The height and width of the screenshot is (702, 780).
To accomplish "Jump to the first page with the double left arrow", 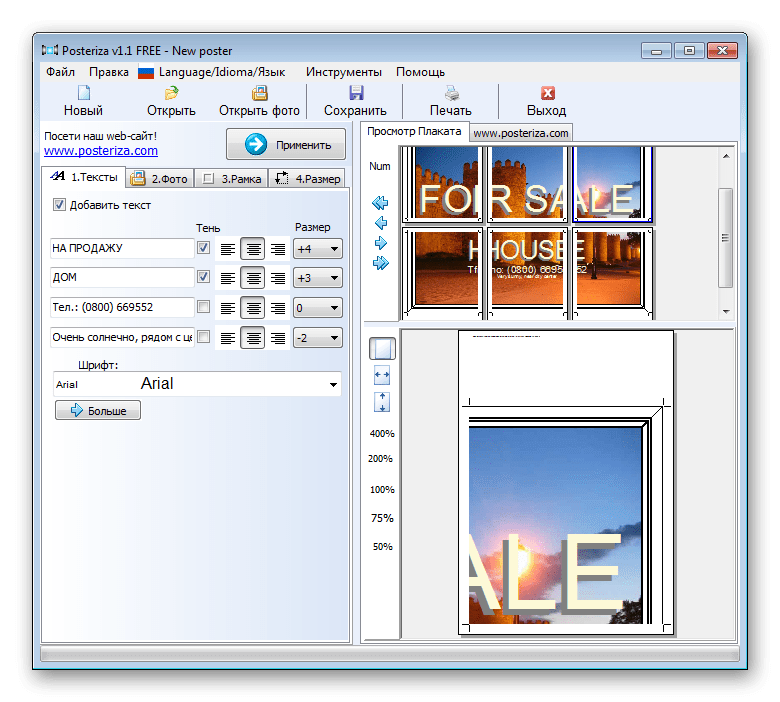I will tap(380, 203).
